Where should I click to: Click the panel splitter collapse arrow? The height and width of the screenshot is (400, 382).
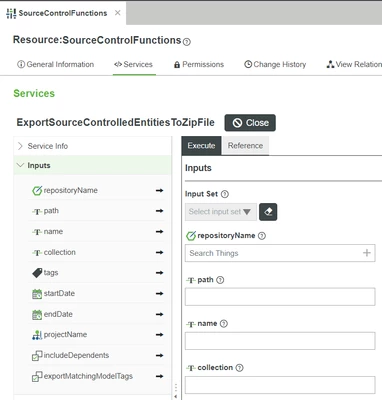click(176, 396)
